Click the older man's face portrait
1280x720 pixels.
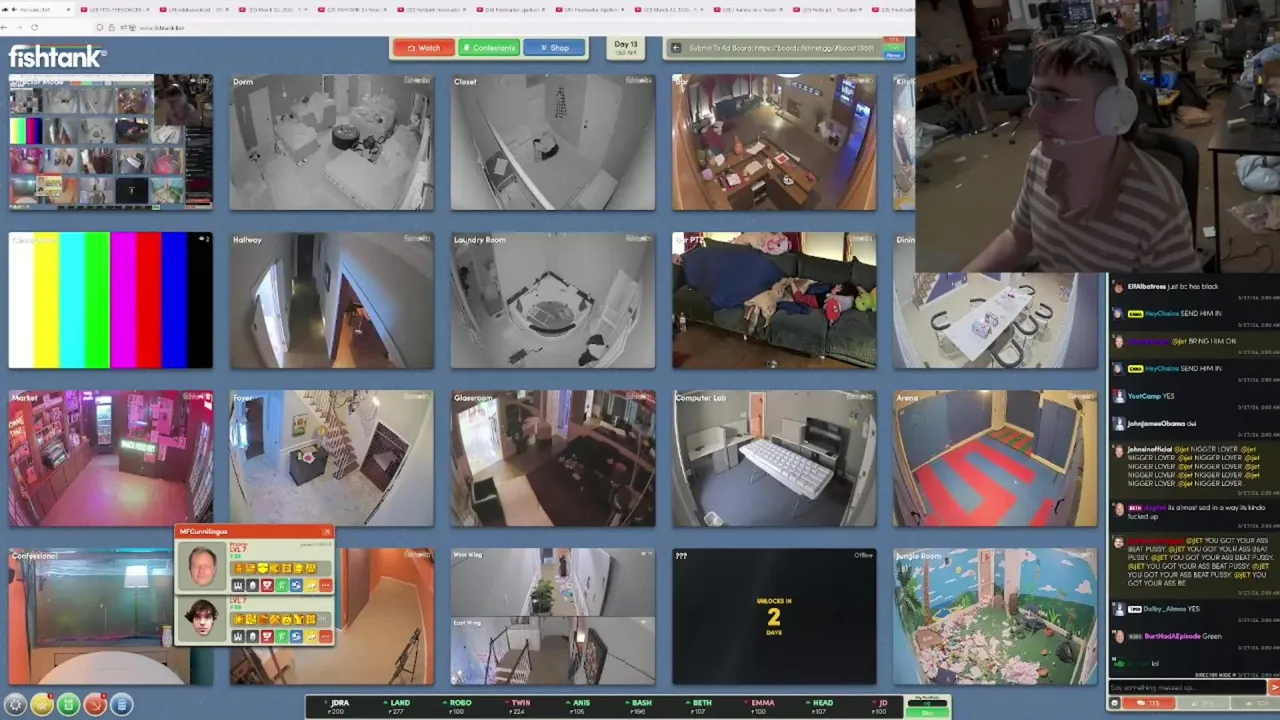202,566
